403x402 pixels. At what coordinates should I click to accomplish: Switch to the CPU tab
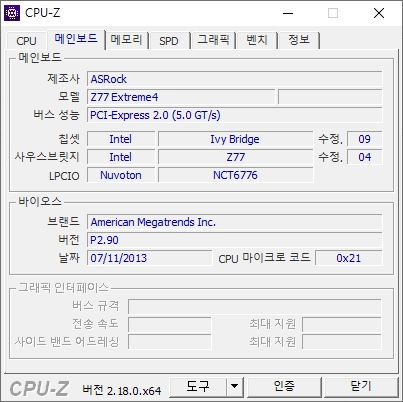coord(26,41)
